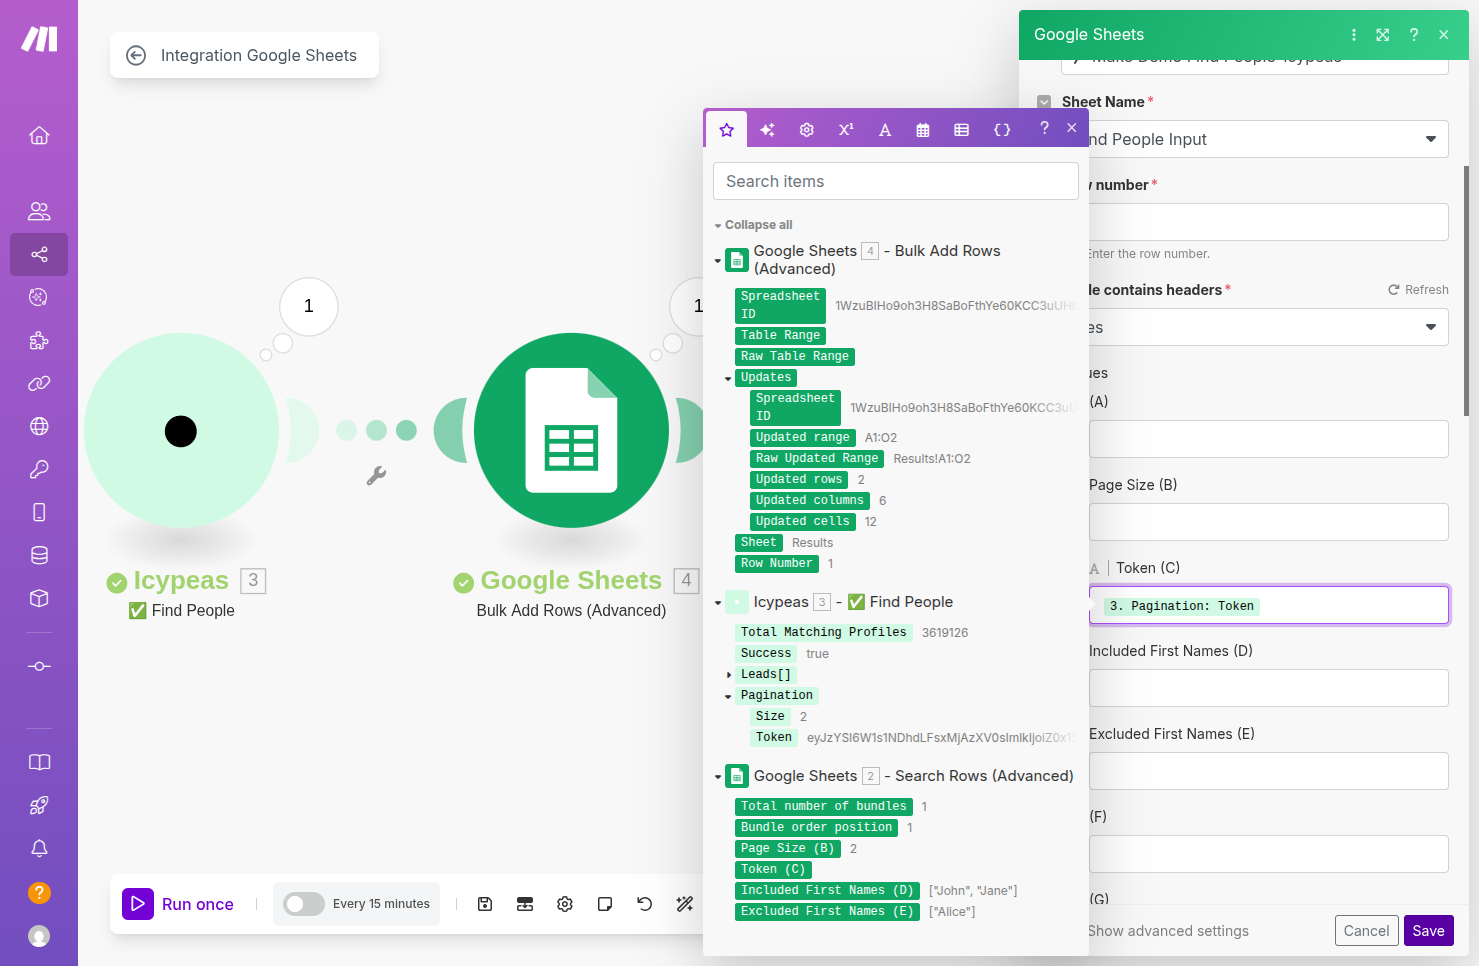Open scenario settings gear in the bottom toolbar
This screenshot has height=966, width=1479.
565,904
